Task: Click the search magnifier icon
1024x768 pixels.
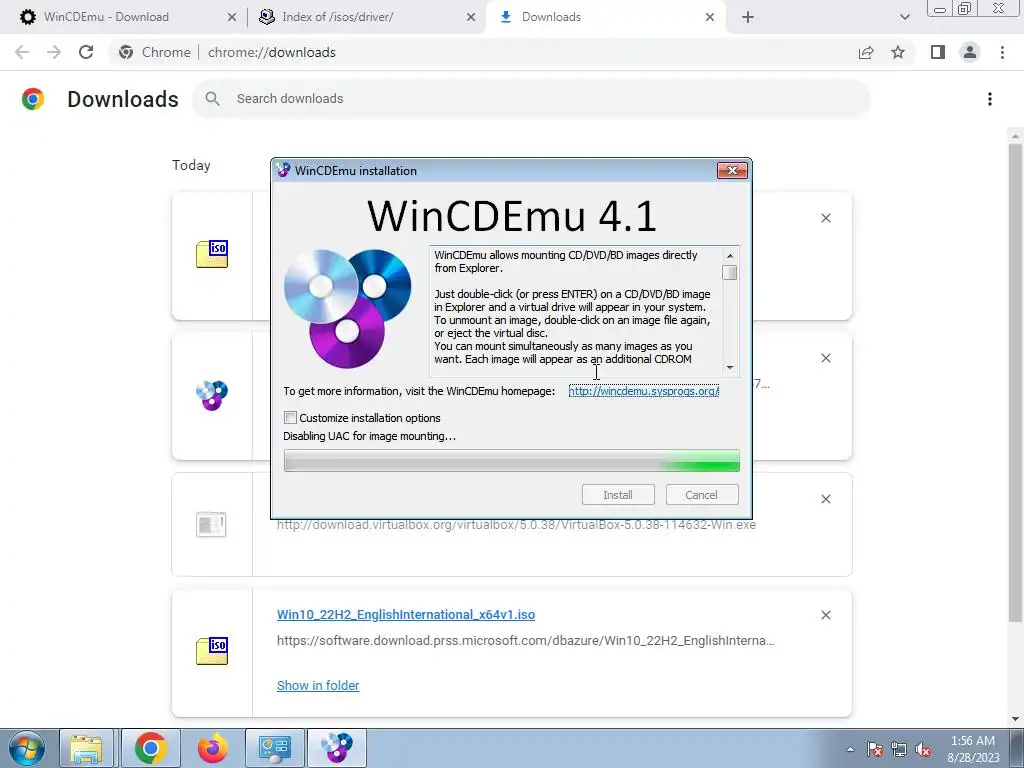Action: click(212, 99)
